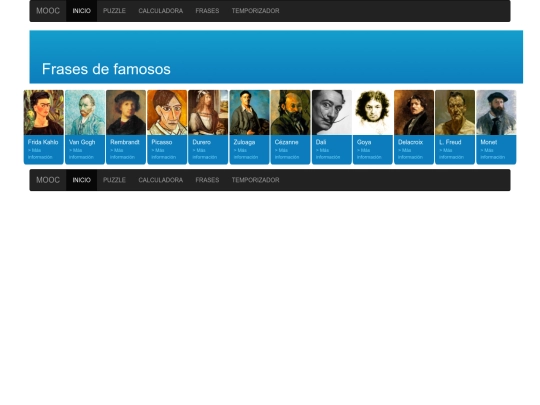The width and height of the screenshot is (540, 405).
Task: Click the 'Rembrandt' name caption
Action: point(125,142)
